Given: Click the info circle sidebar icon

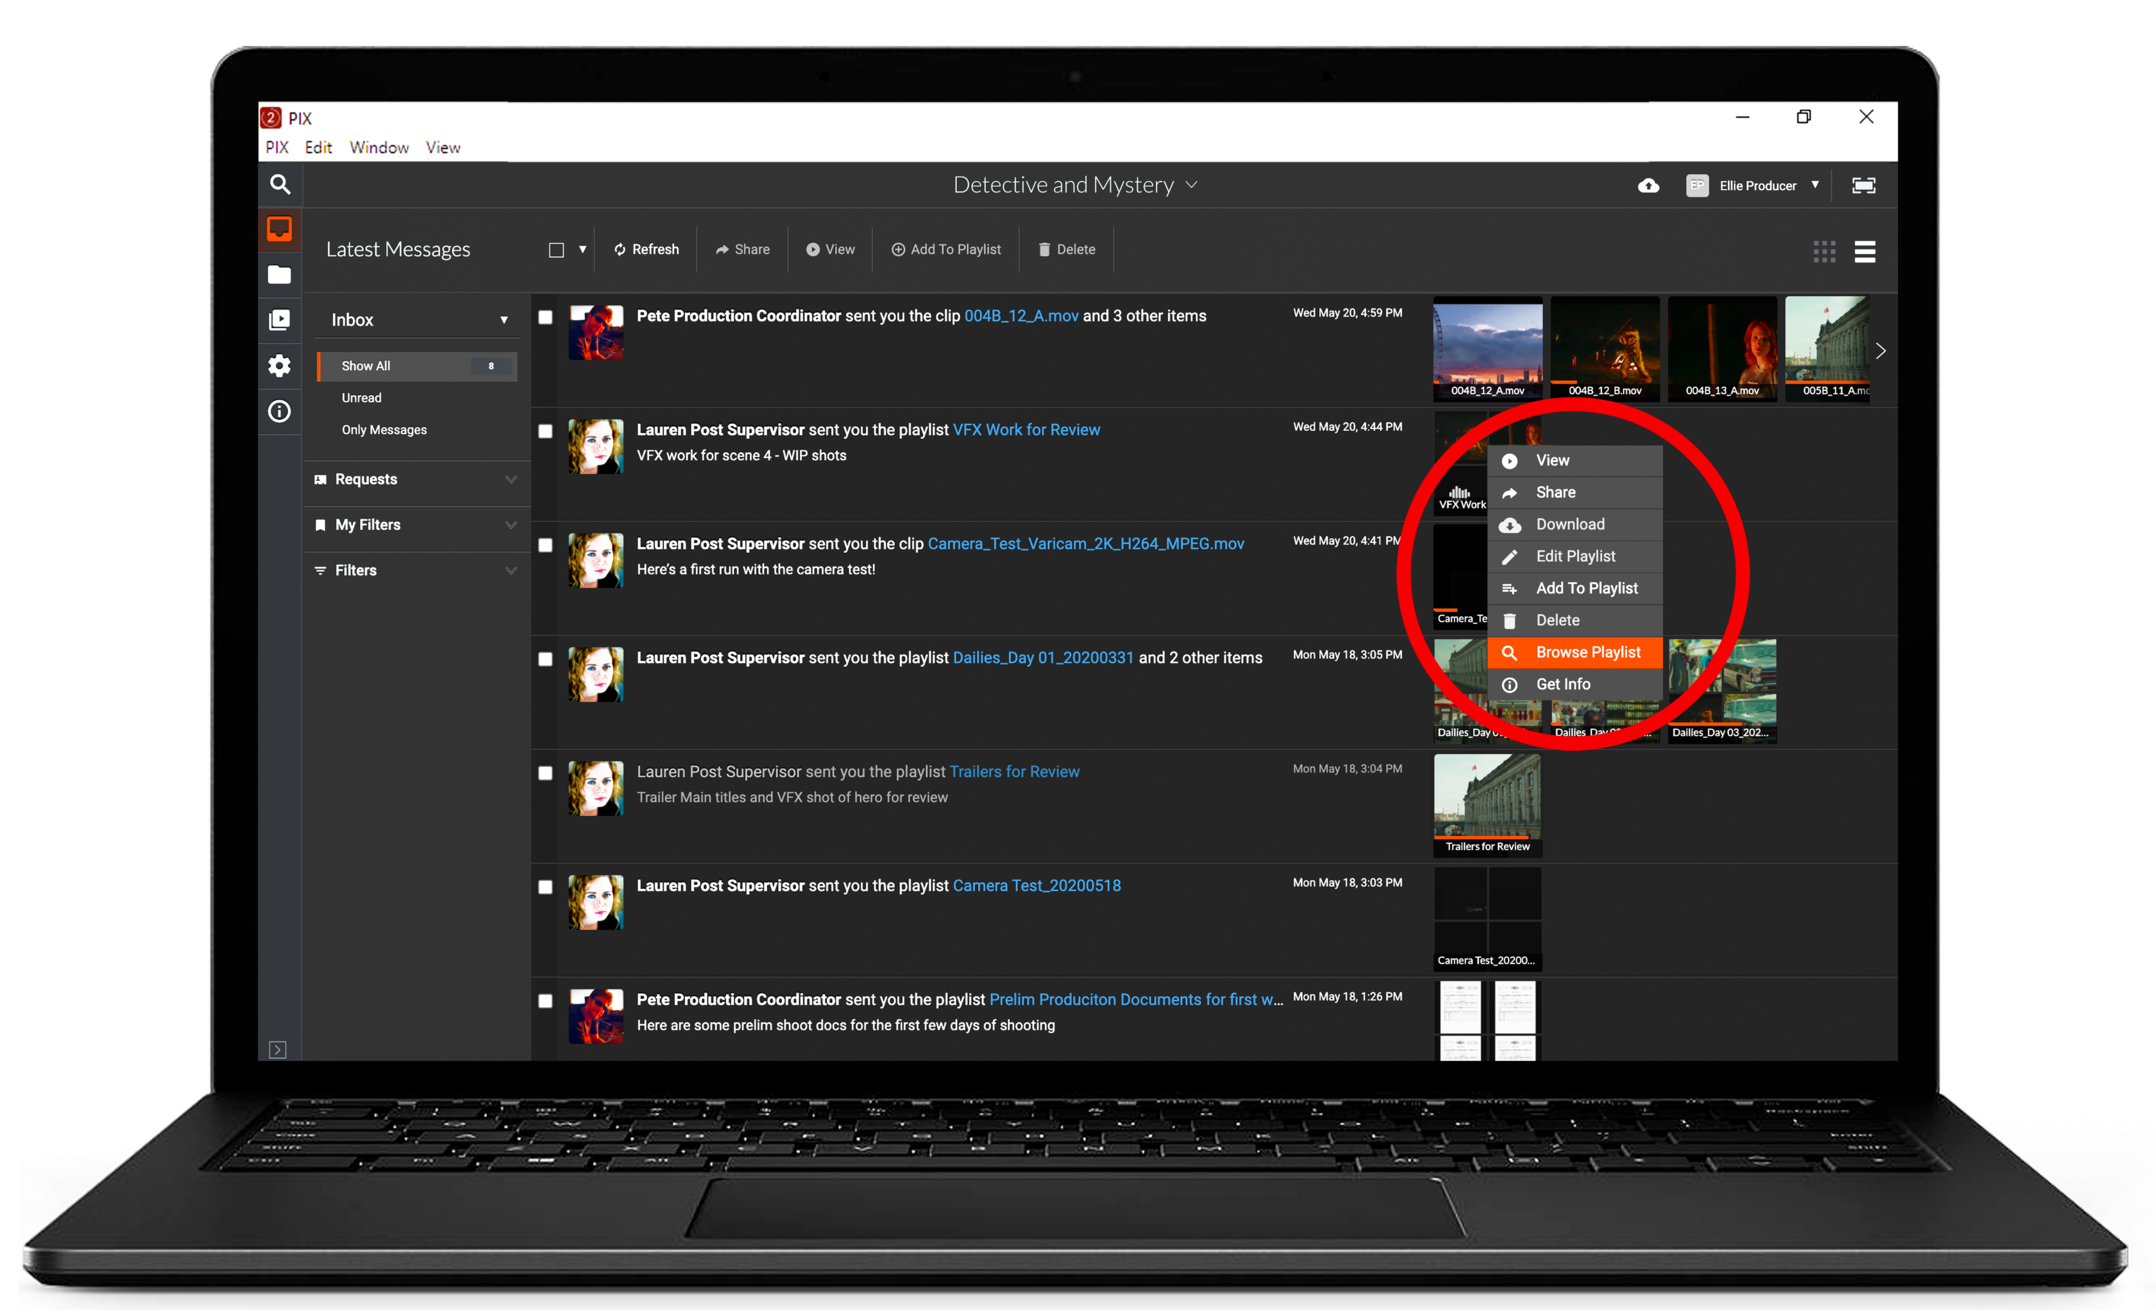Looking at the screenshot, I should [279, 411].
